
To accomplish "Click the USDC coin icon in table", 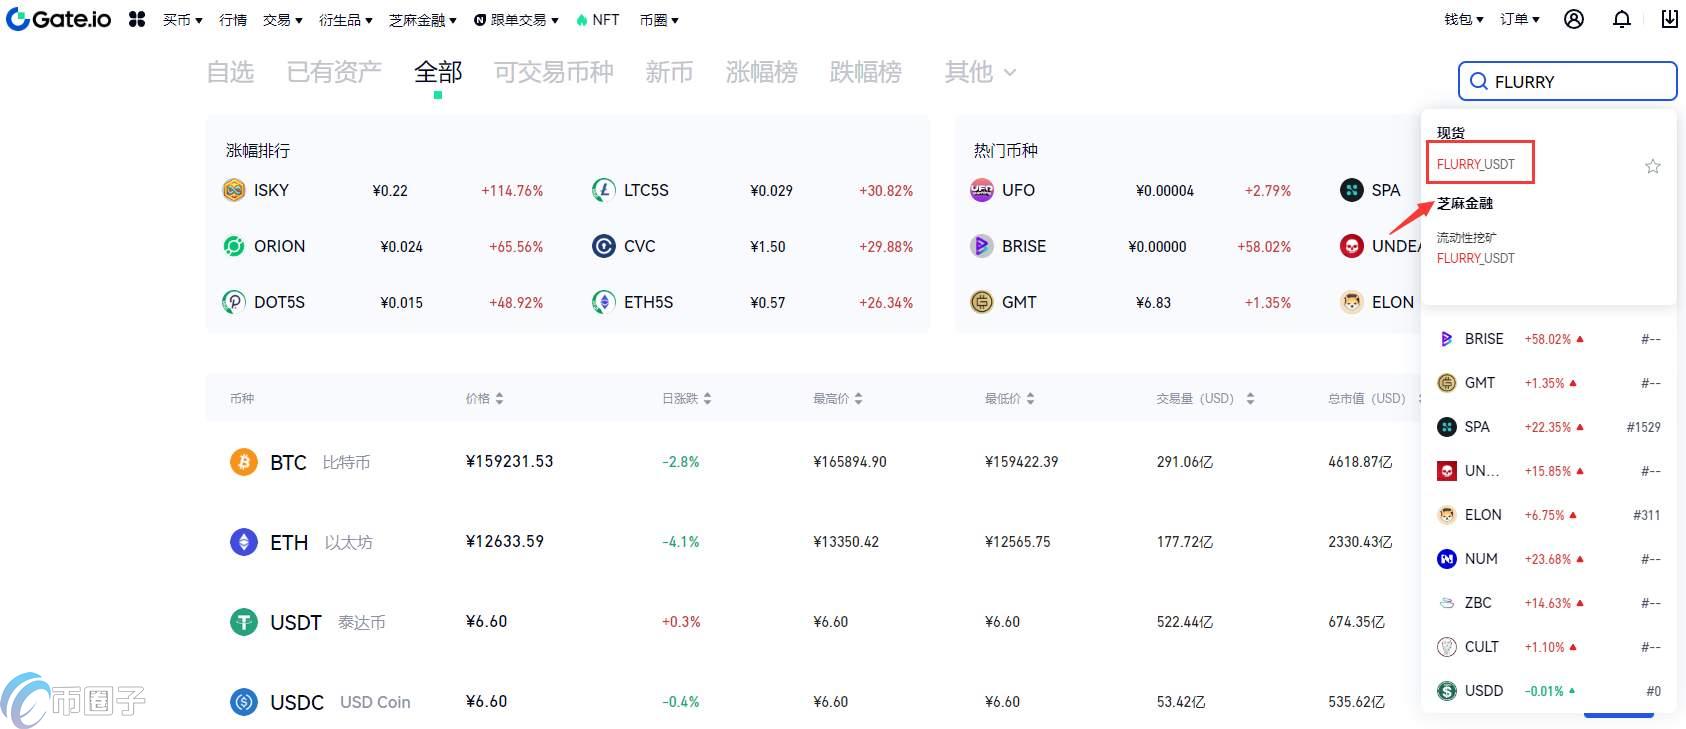I will (244, 702).
